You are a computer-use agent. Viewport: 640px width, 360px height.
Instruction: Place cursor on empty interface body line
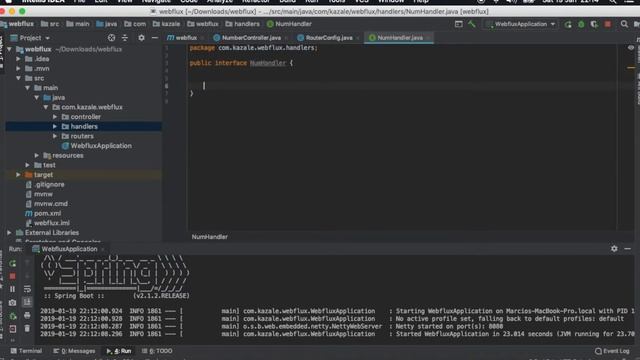402,86
